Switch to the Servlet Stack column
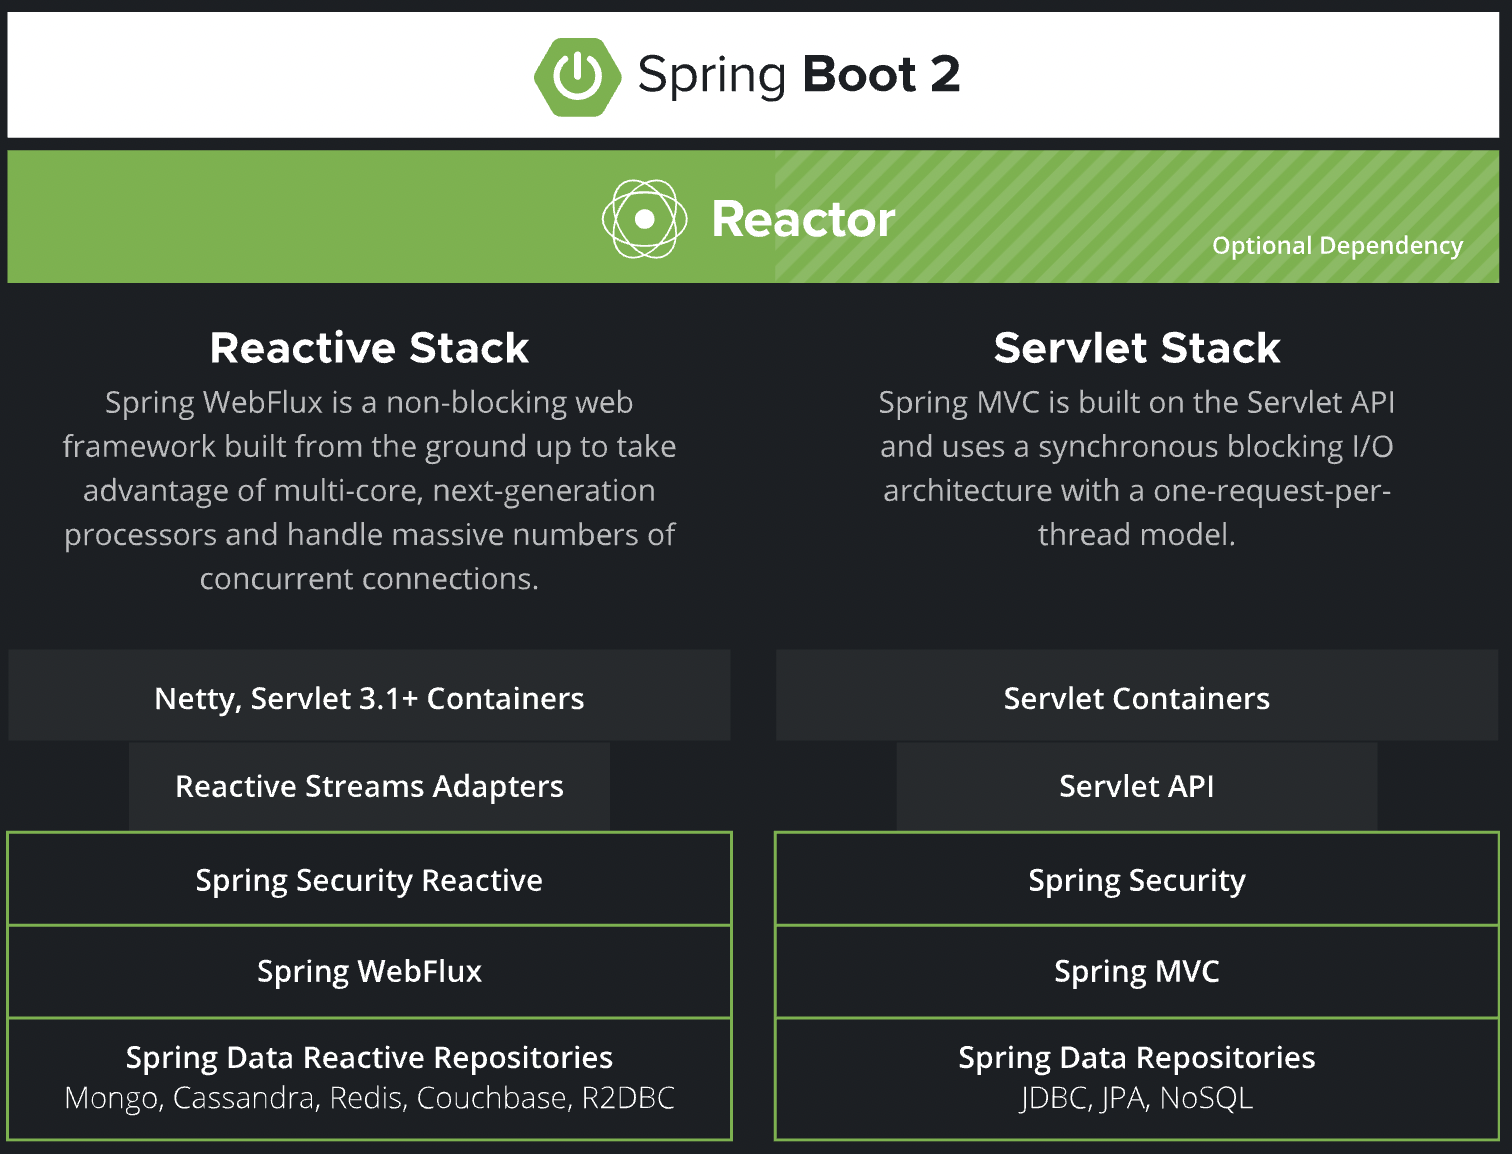Viewport: 1512px width, 1154px height. (x=1137, y=348)
